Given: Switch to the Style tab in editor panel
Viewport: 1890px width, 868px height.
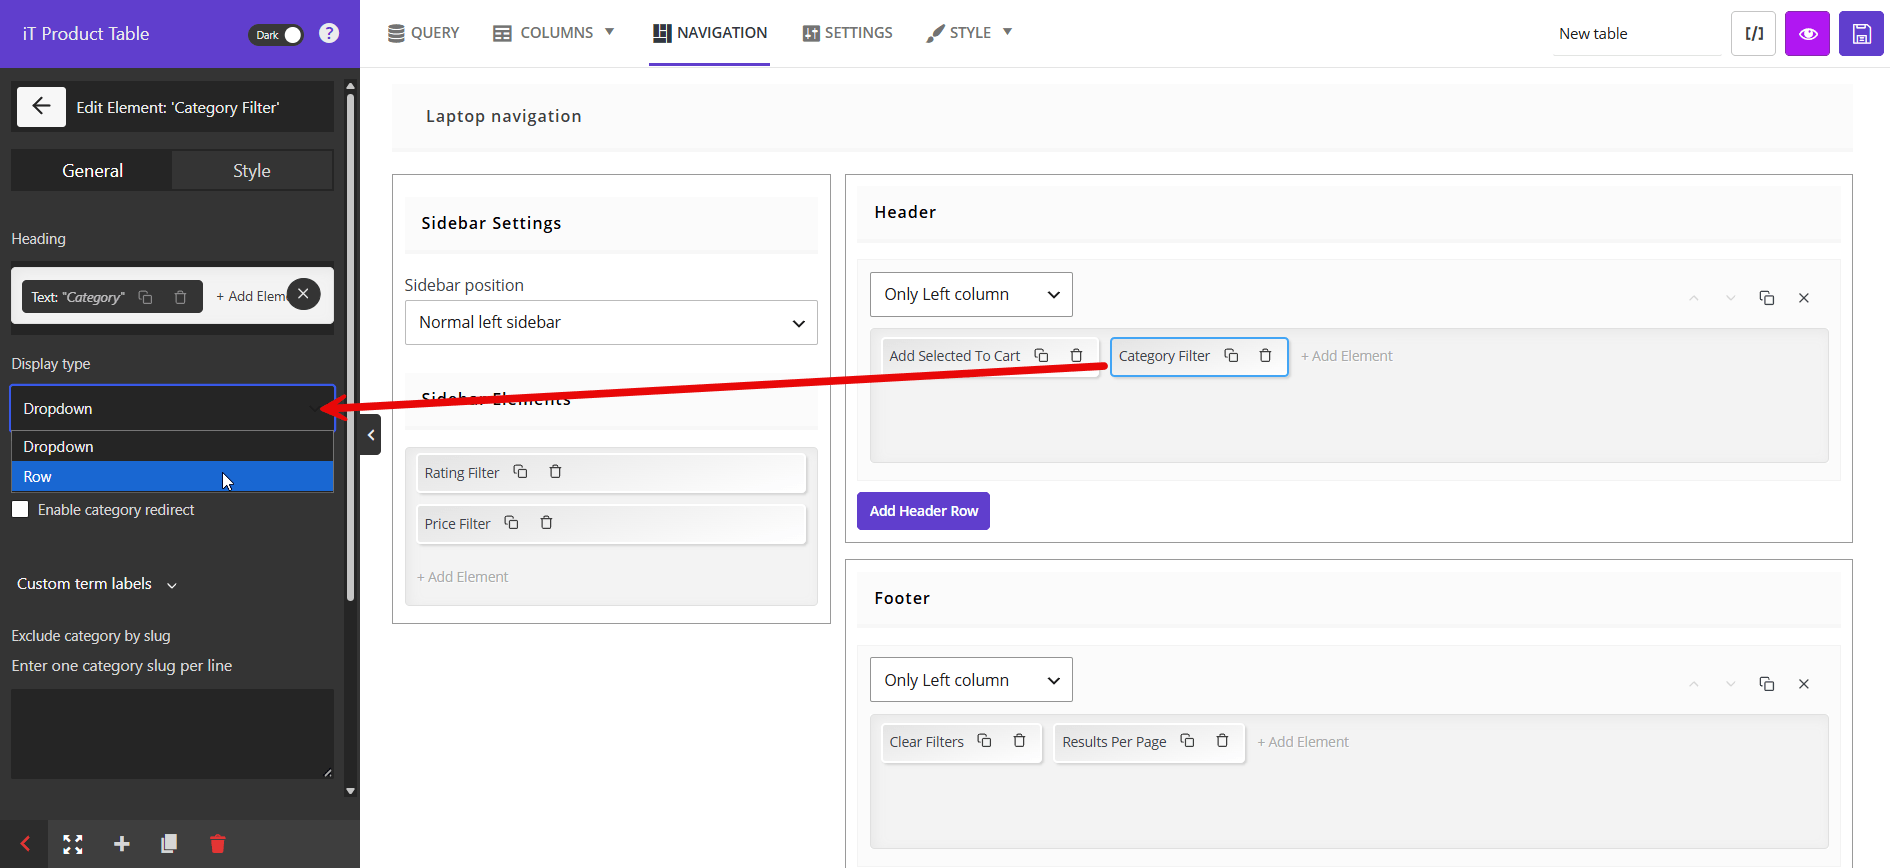Looking at the screenshot, I should coord(252,171).
